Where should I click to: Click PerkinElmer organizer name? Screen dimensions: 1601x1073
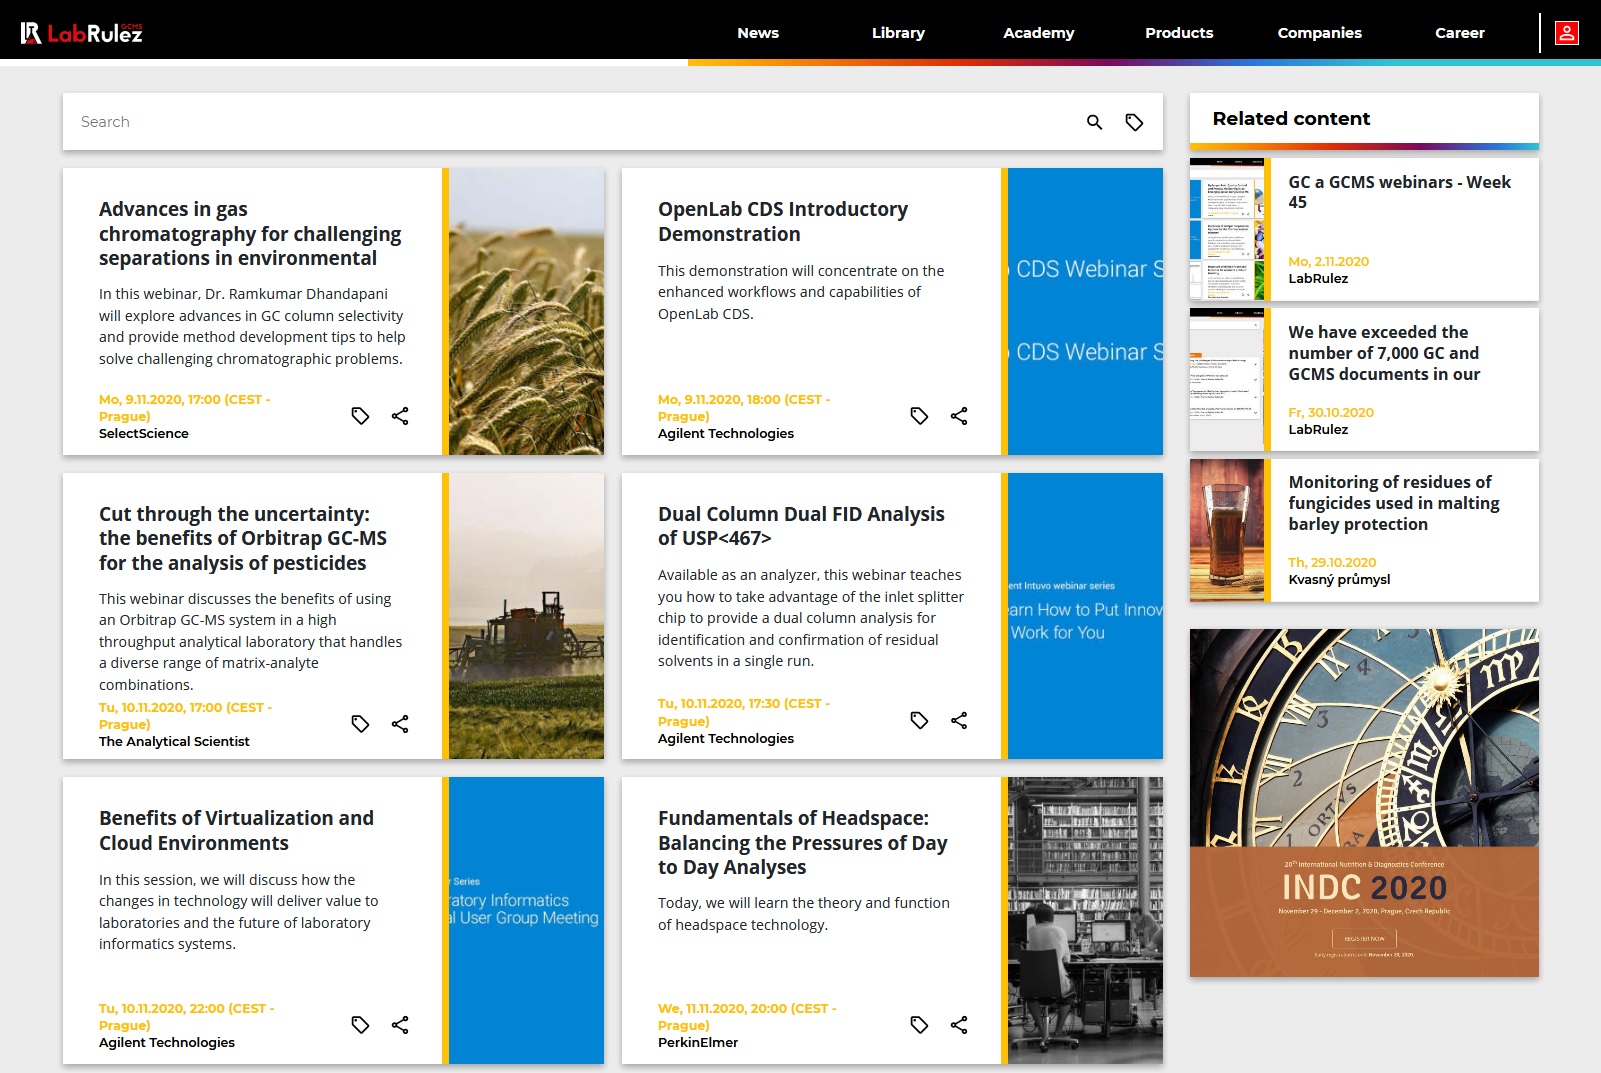tap(698, 1043)
